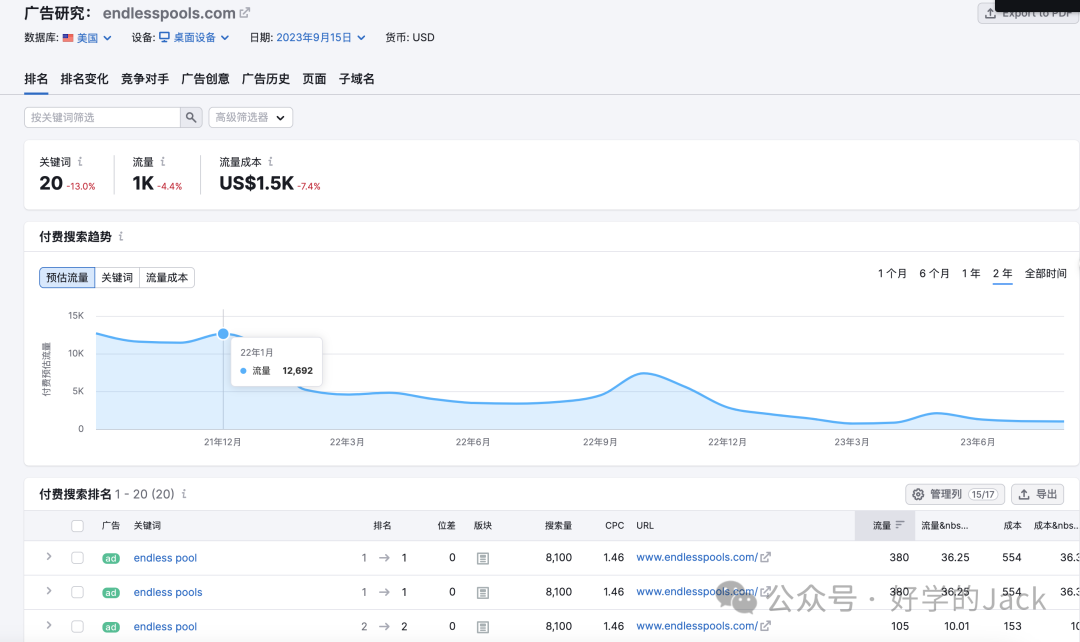Set chart range to 1 个月
Screen dimensions: 1080x642
(x=892, y=273)
